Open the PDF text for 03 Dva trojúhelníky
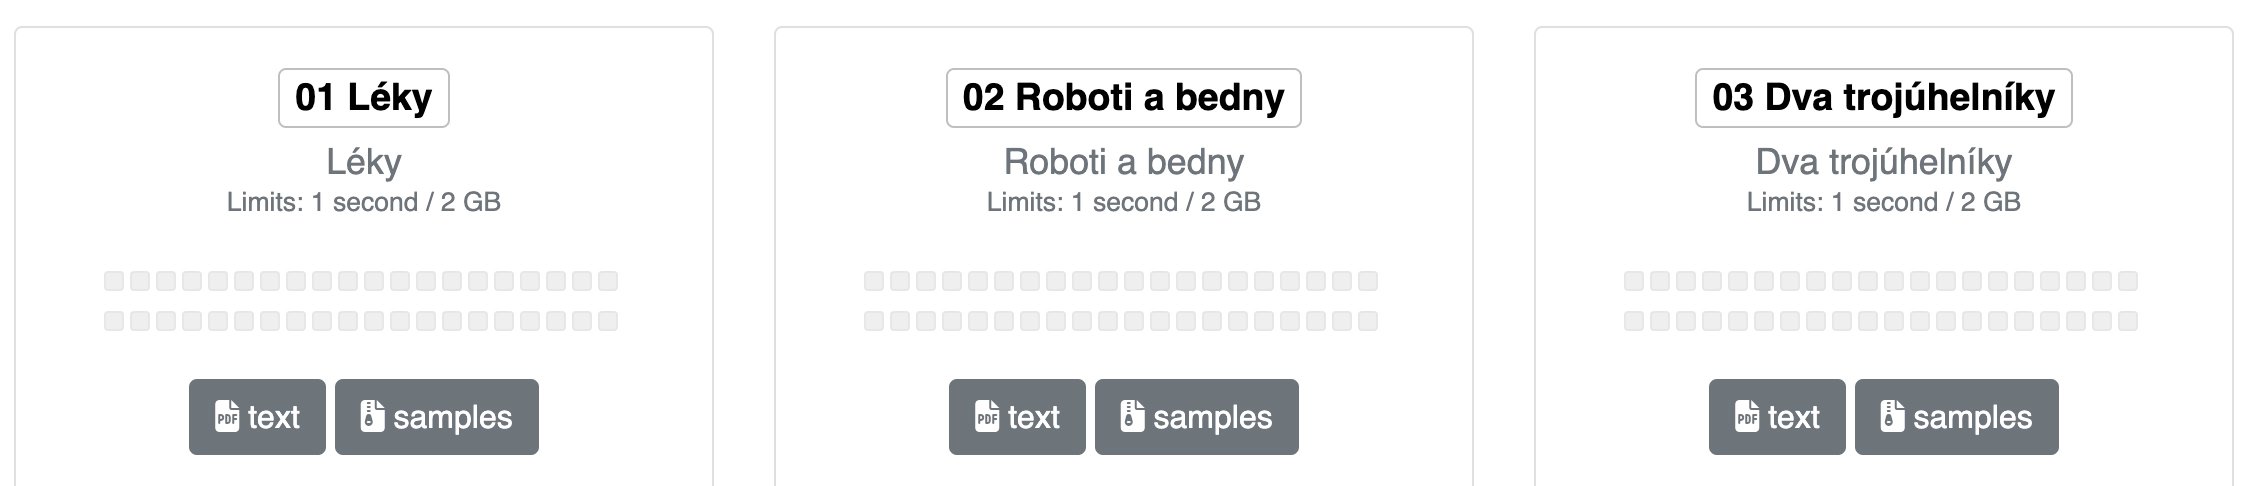2246x486 pixels. point(1777,417)
